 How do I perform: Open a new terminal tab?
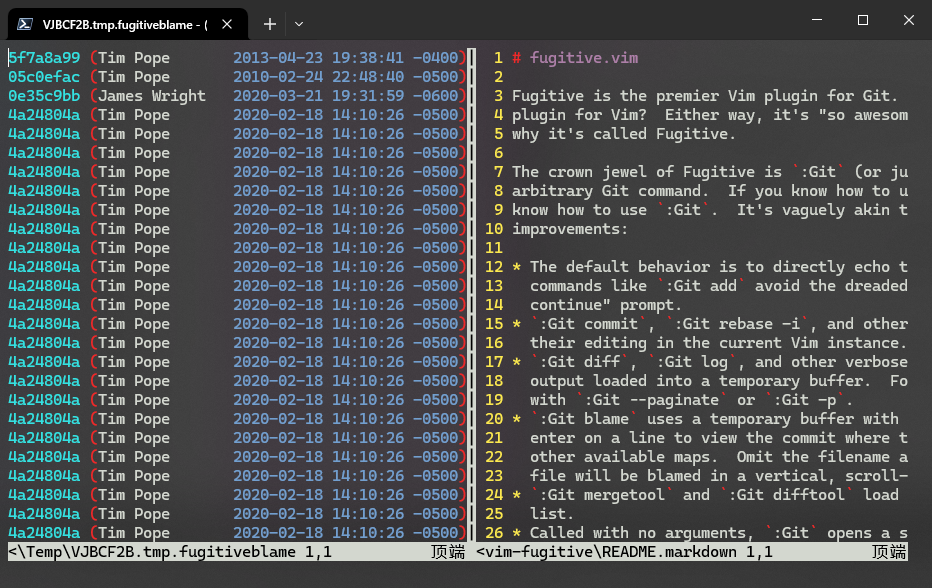coord(270,24)
